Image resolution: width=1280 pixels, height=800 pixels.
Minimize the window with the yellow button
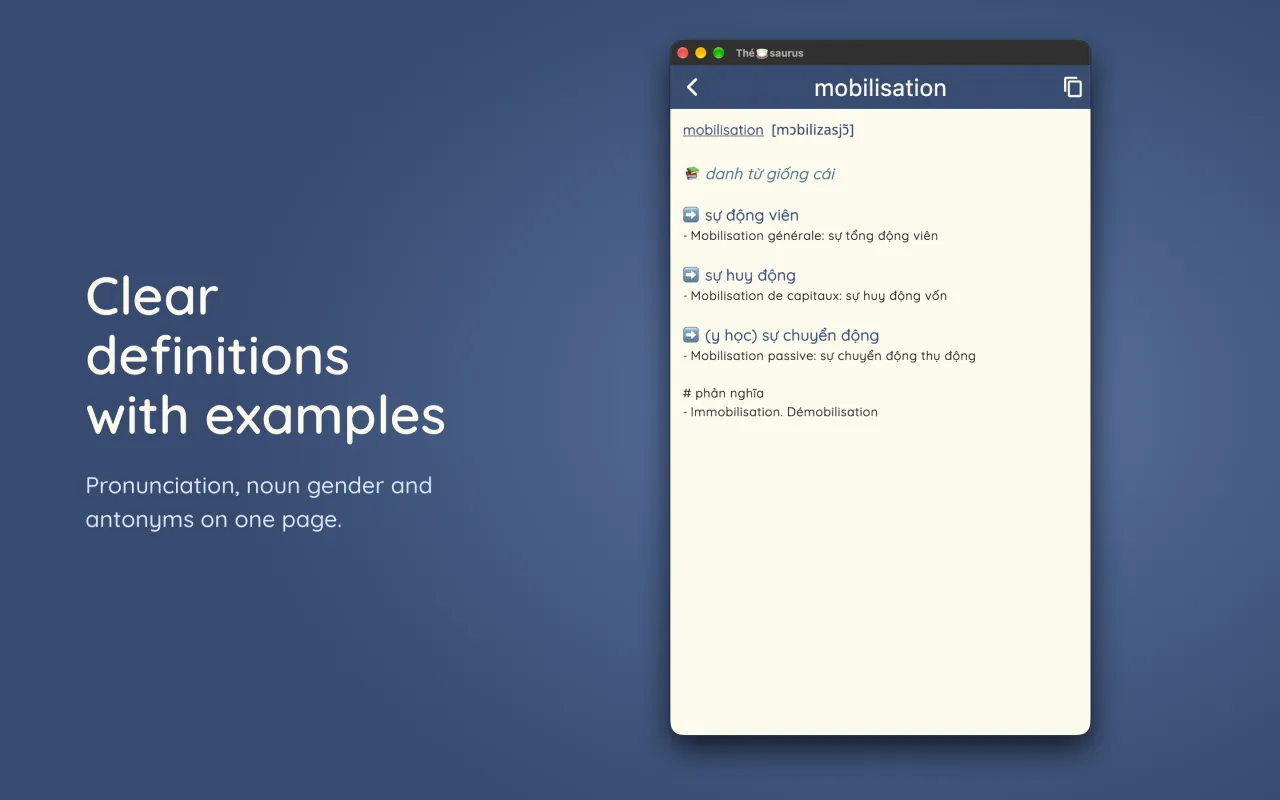tap(701, 53)
